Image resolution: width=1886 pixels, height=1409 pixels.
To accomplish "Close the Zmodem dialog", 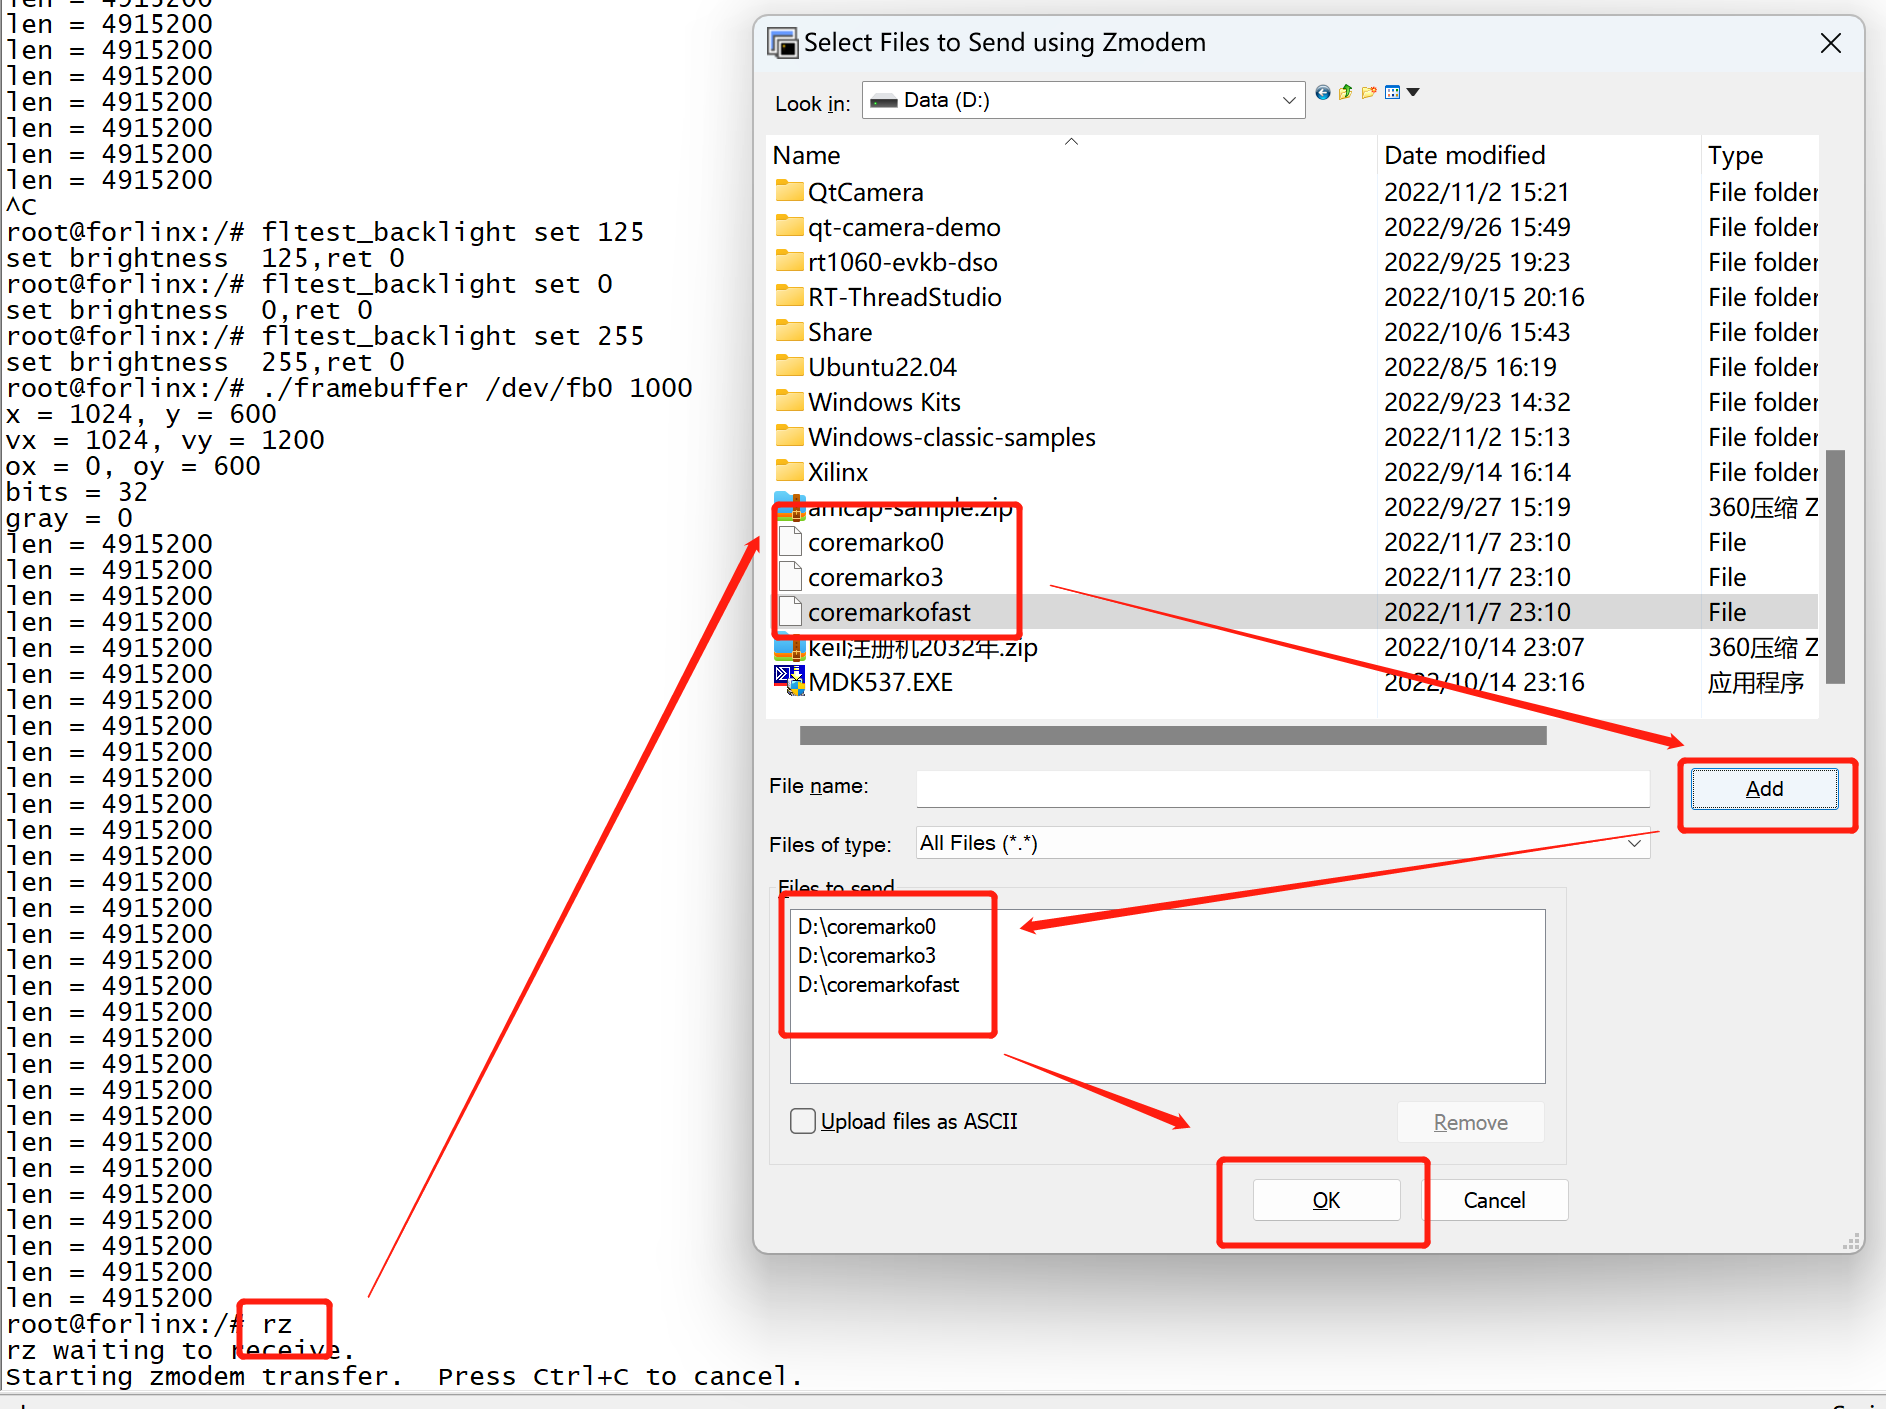I will [1831, 43].
